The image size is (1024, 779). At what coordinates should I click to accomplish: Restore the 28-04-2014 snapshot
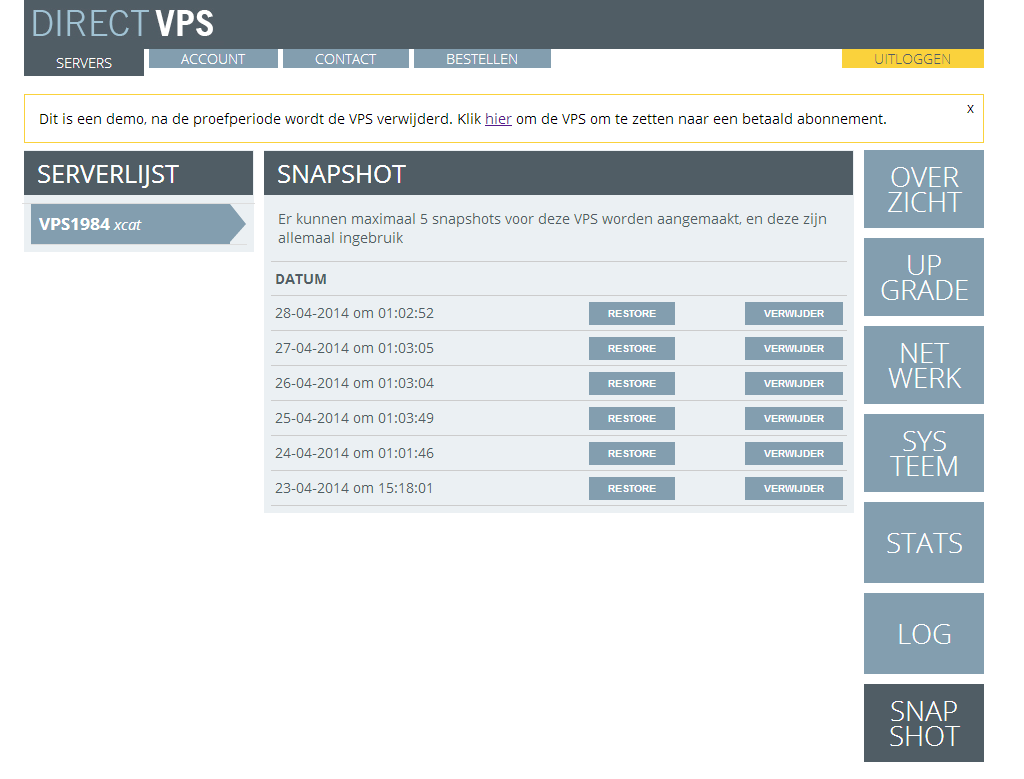coord(631,314)
